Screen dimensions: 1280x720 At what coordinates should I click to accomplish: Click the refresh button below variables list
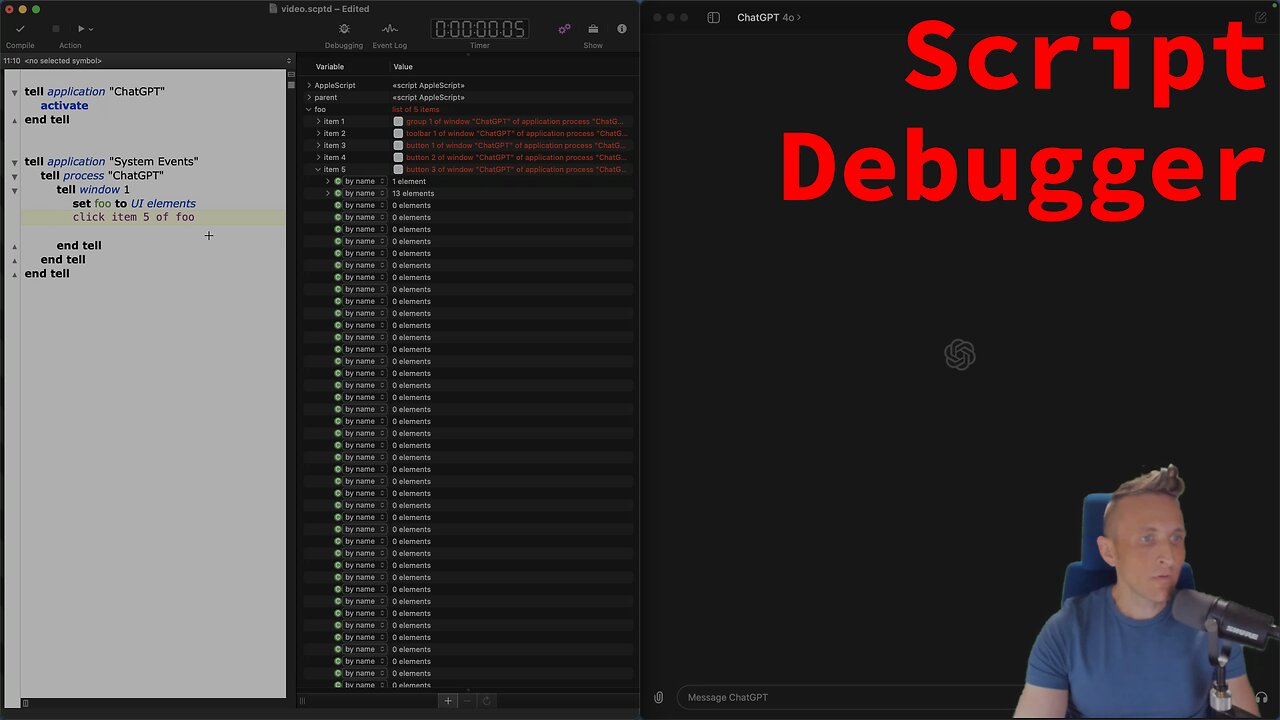487,701
